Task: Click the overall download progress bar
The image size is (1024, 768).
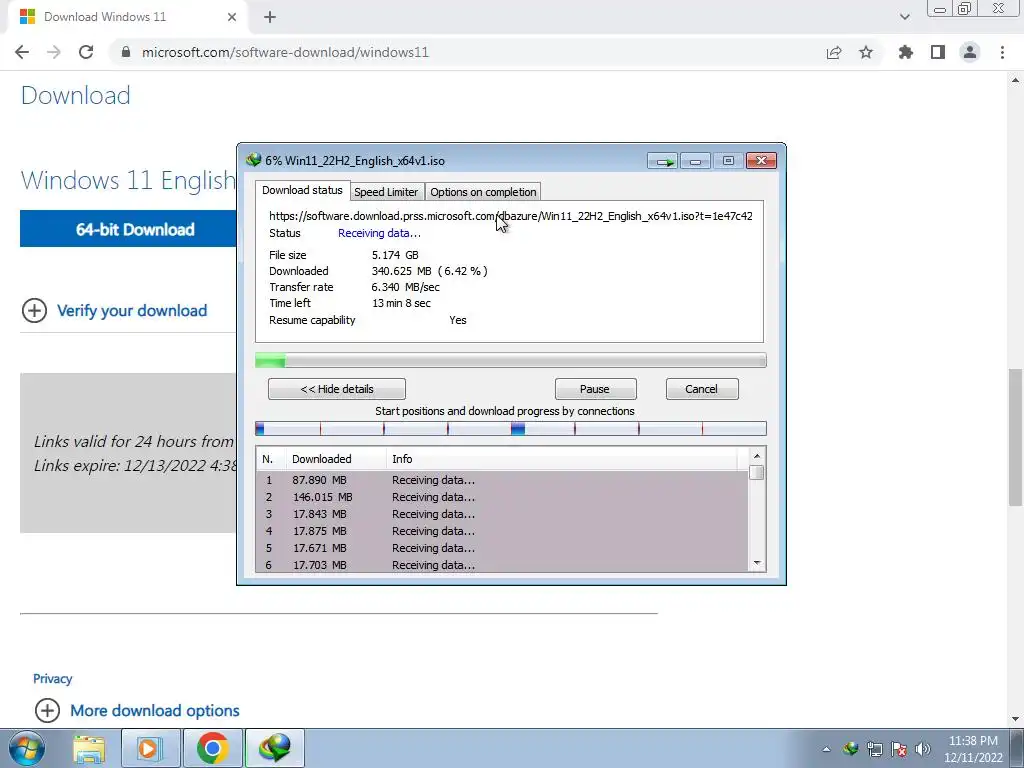Action: [x=511, y=360]
